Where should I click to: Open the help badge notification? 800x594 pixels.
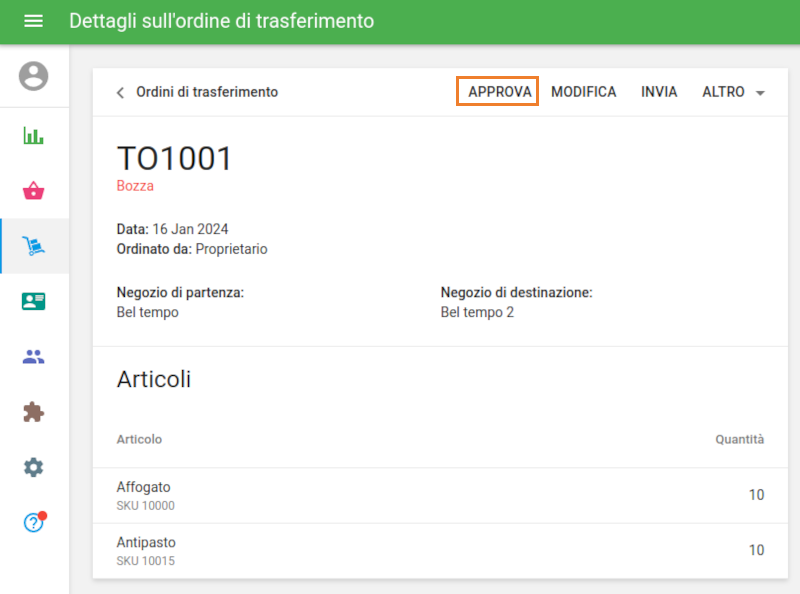coord(41,513)
